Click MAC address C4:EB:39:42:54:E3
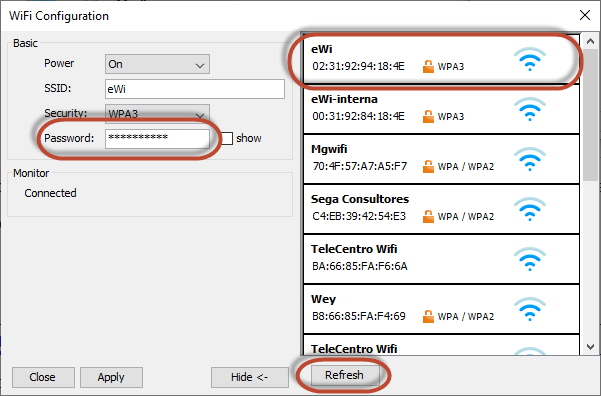The height and width of the screenshot is (396, 601). (x=359, y=216)
